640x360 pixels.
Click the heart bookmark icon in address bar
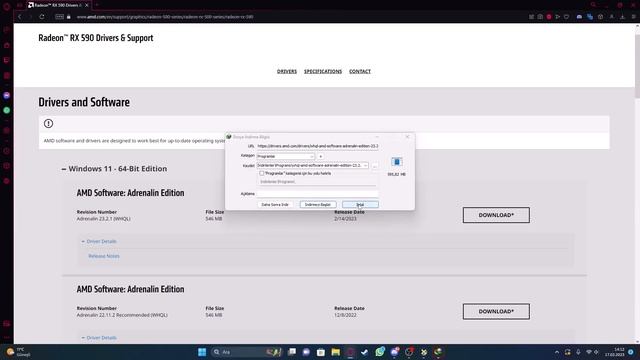(567, 17)
